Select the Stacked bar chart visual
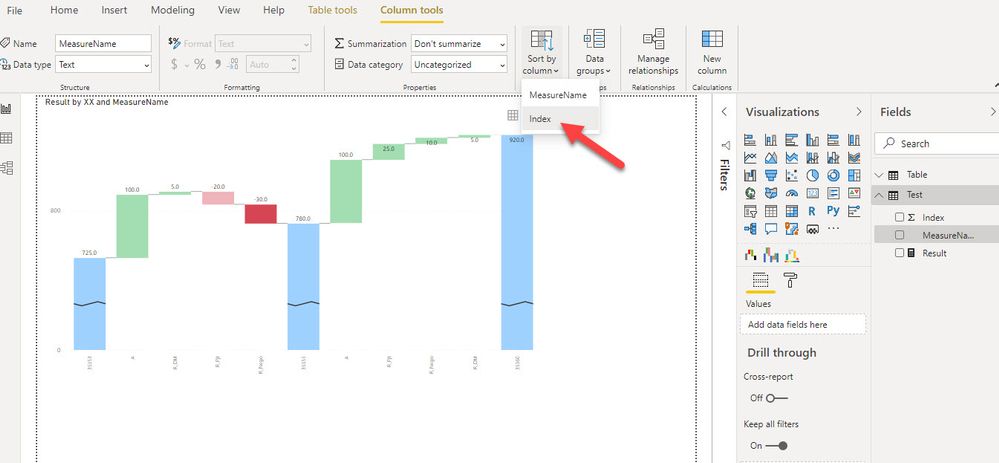The height and width of the screenshot is (463, 999). tap(750, 139)
